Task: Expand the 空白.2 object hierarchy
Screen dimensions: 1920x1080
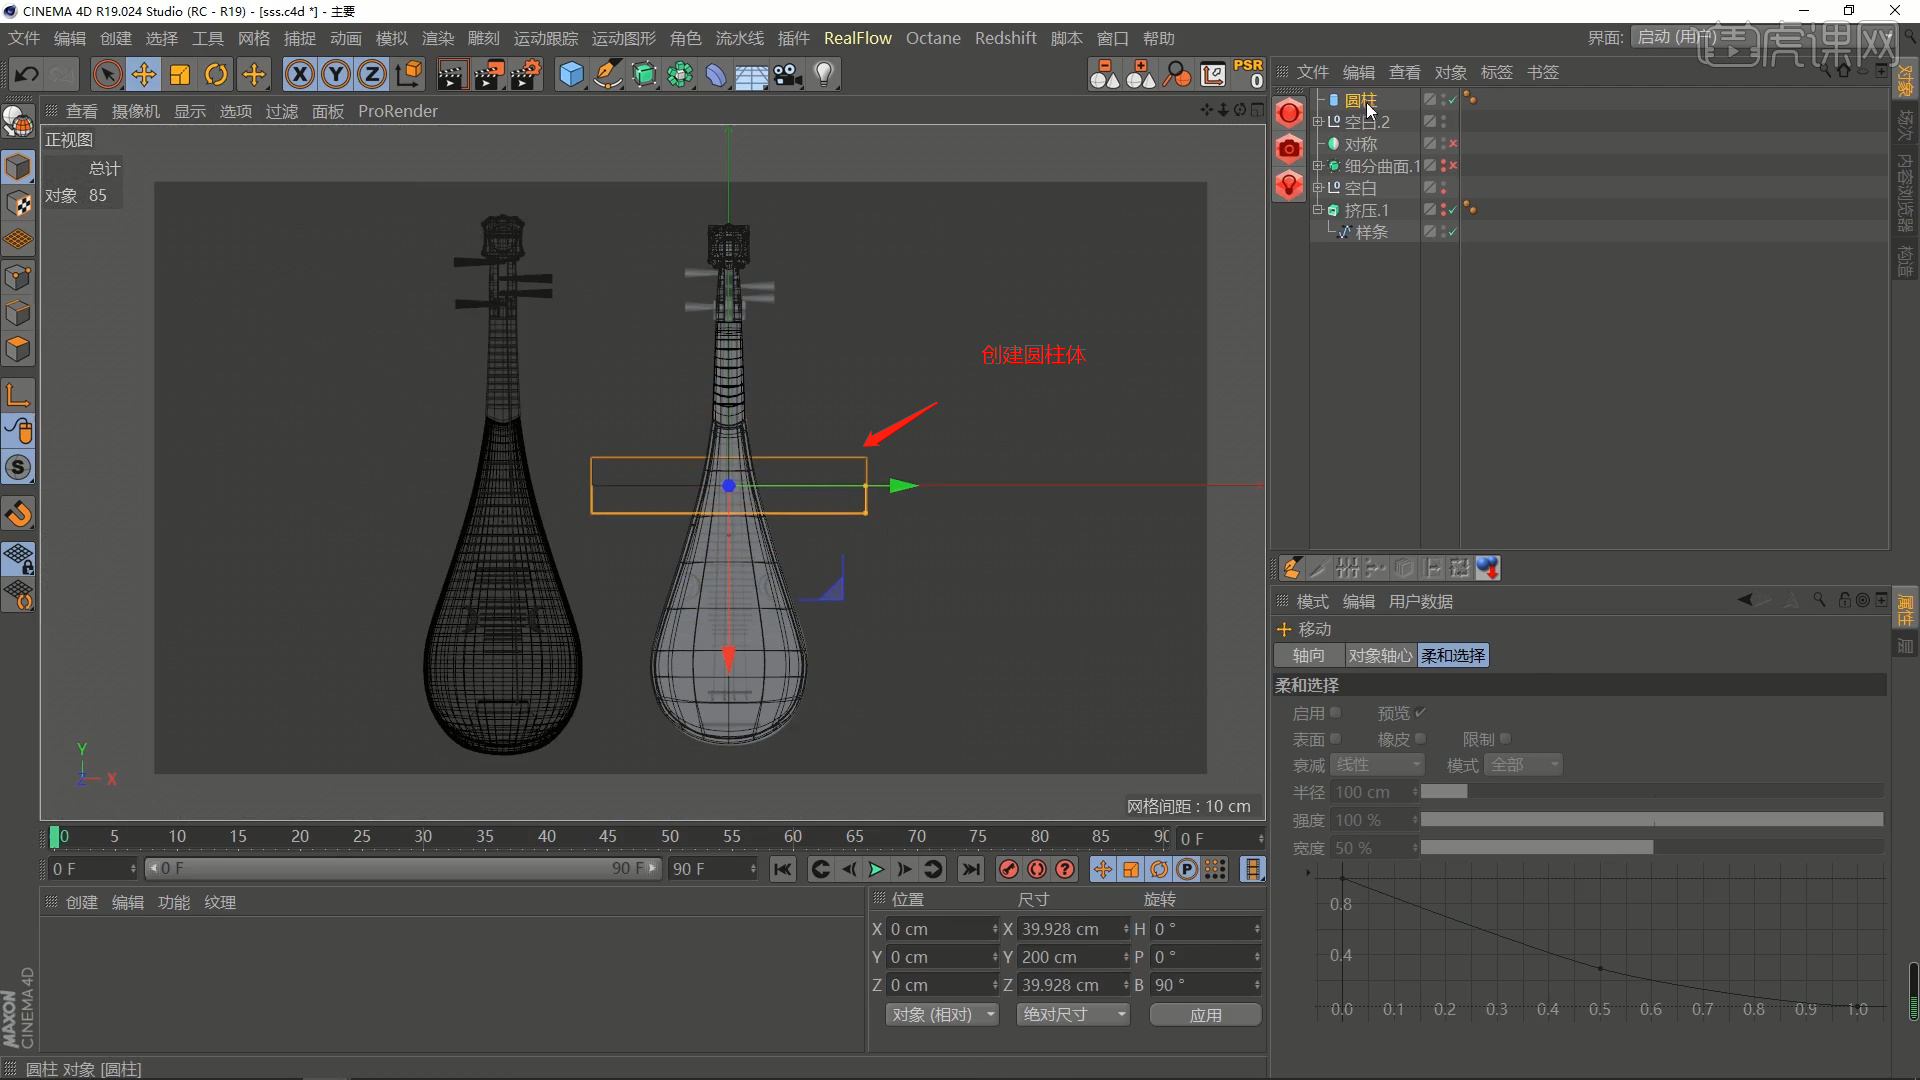Action: (1318, 121)
